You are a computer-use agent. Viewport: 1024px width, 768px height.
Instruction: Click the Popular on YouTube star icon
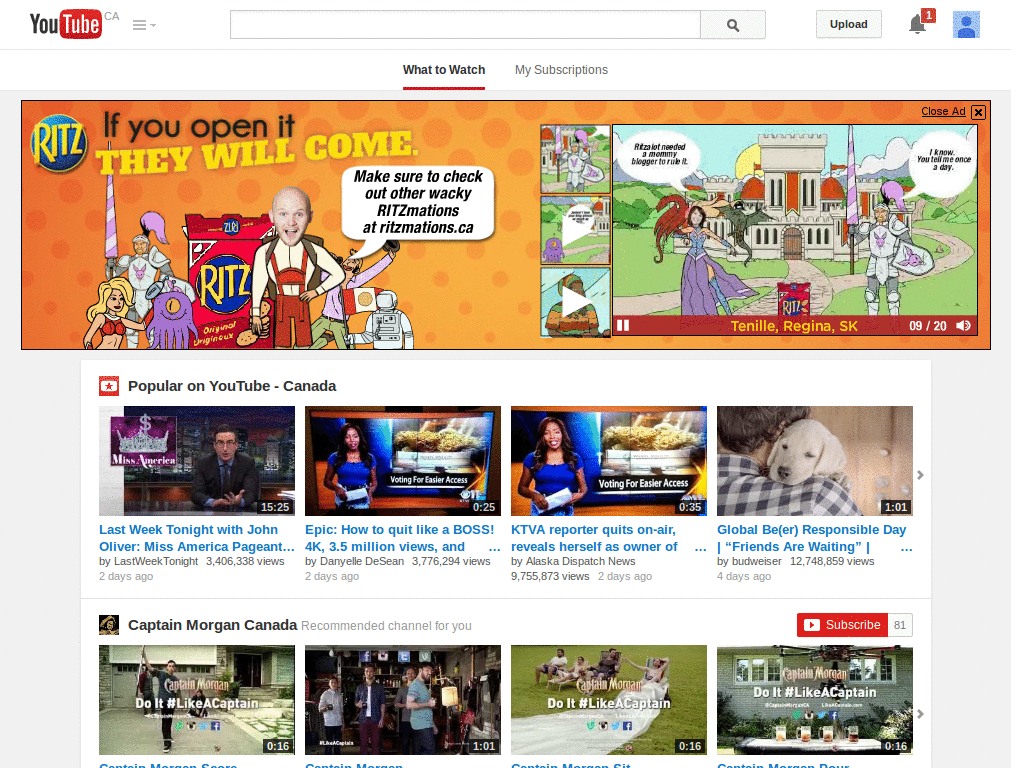pos(109,386)
